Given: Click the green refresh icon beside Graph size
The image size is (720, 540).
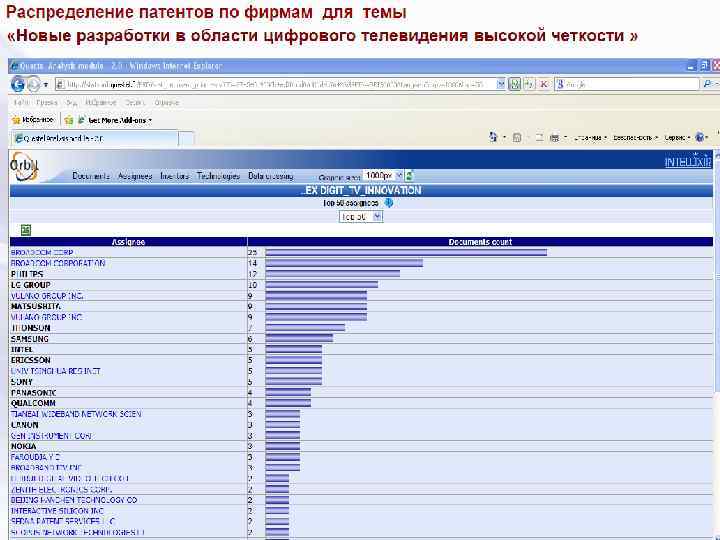Looking at the screenshot, I should (409, 175).
